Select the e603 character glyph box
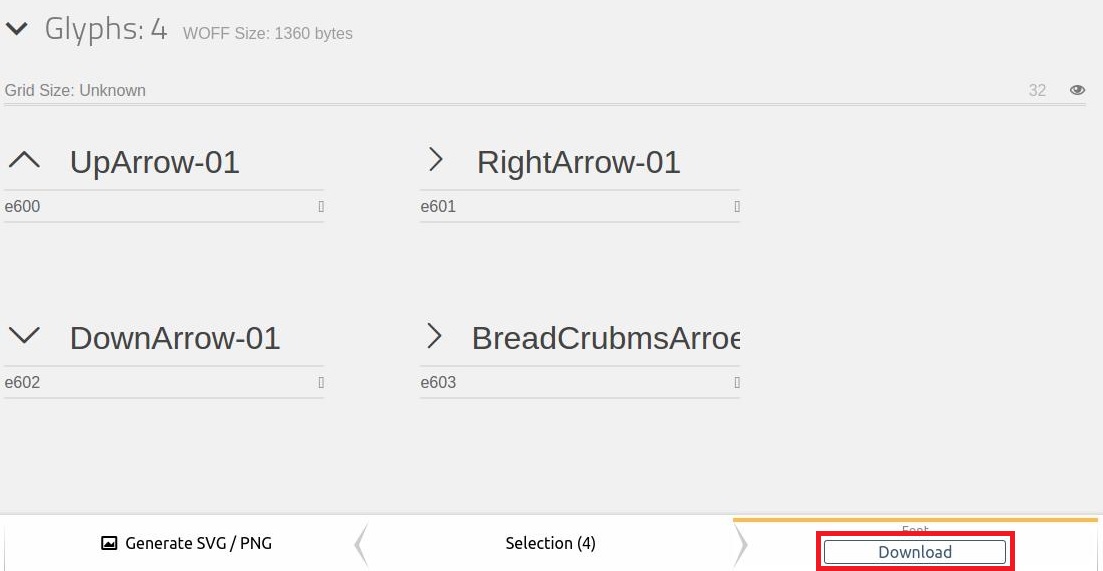This screenshot has height=571, width=1103. pyautogui.click(x=737, y=383)
